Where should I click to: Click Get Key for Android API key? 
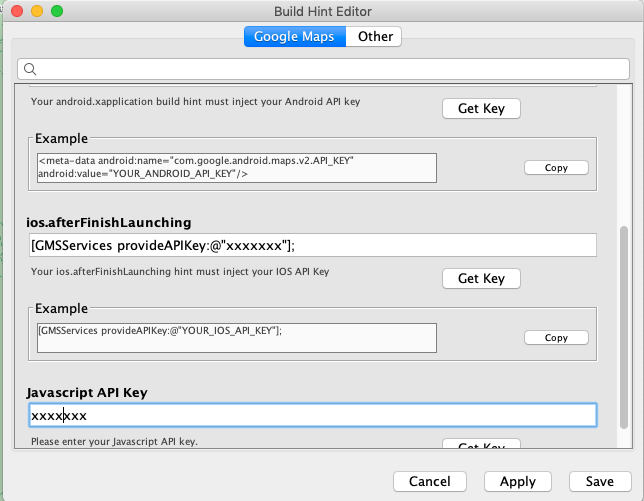tap(481, 108)
